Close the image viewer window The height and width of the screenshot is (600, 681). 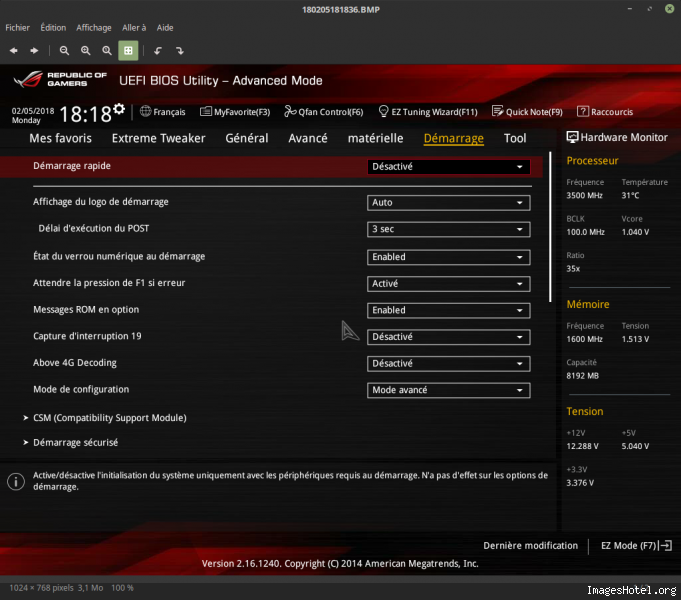(669, 9)
